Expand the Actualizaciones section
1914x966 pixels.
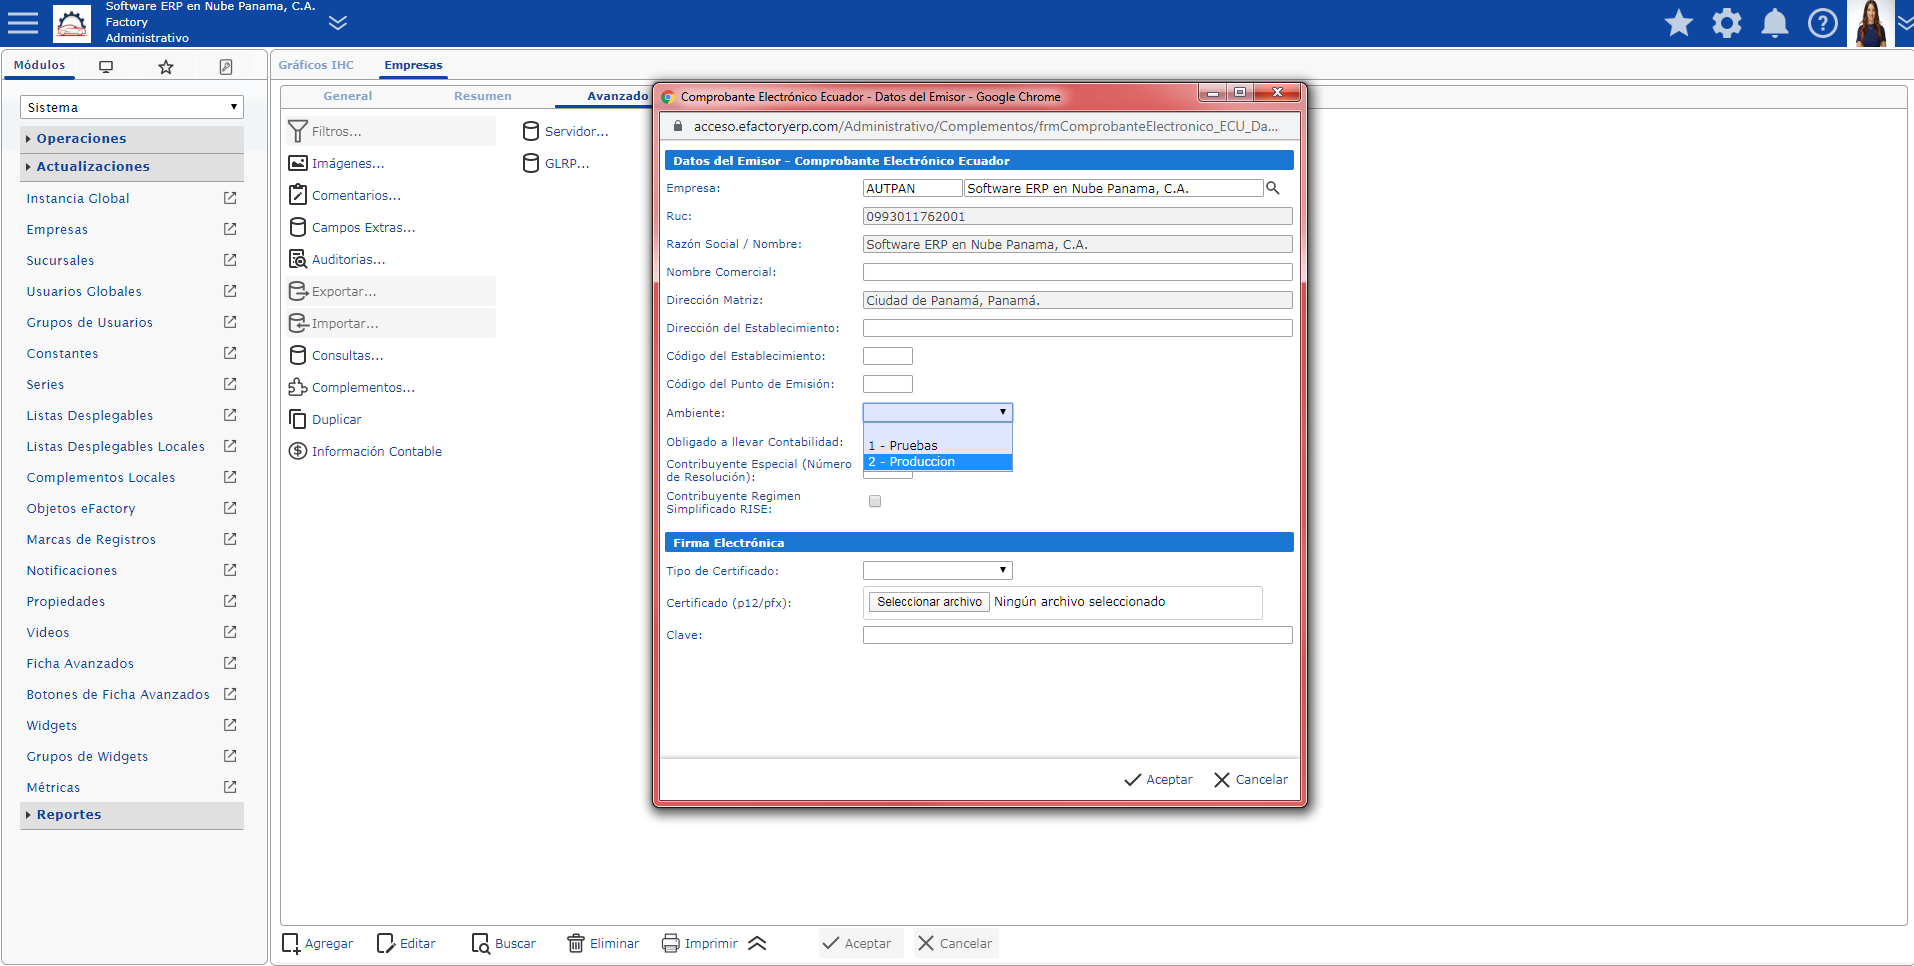click(x=132, y=166)
